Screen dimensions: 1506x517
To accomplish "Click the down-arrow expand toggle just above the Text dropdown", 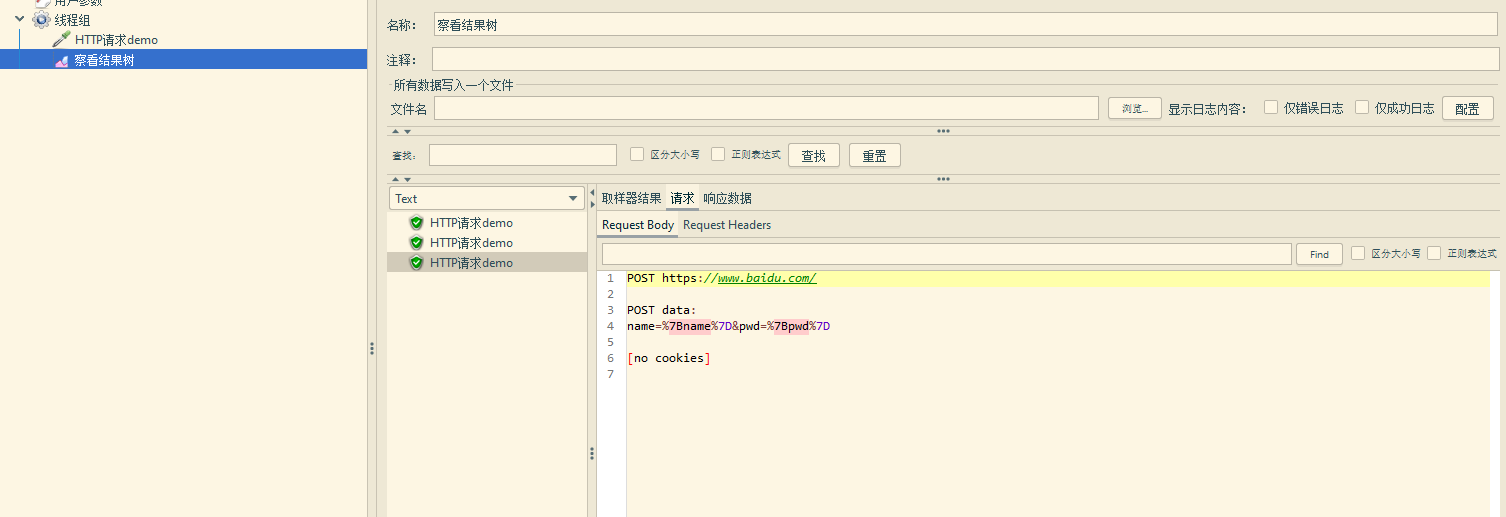I will [407, 179].
